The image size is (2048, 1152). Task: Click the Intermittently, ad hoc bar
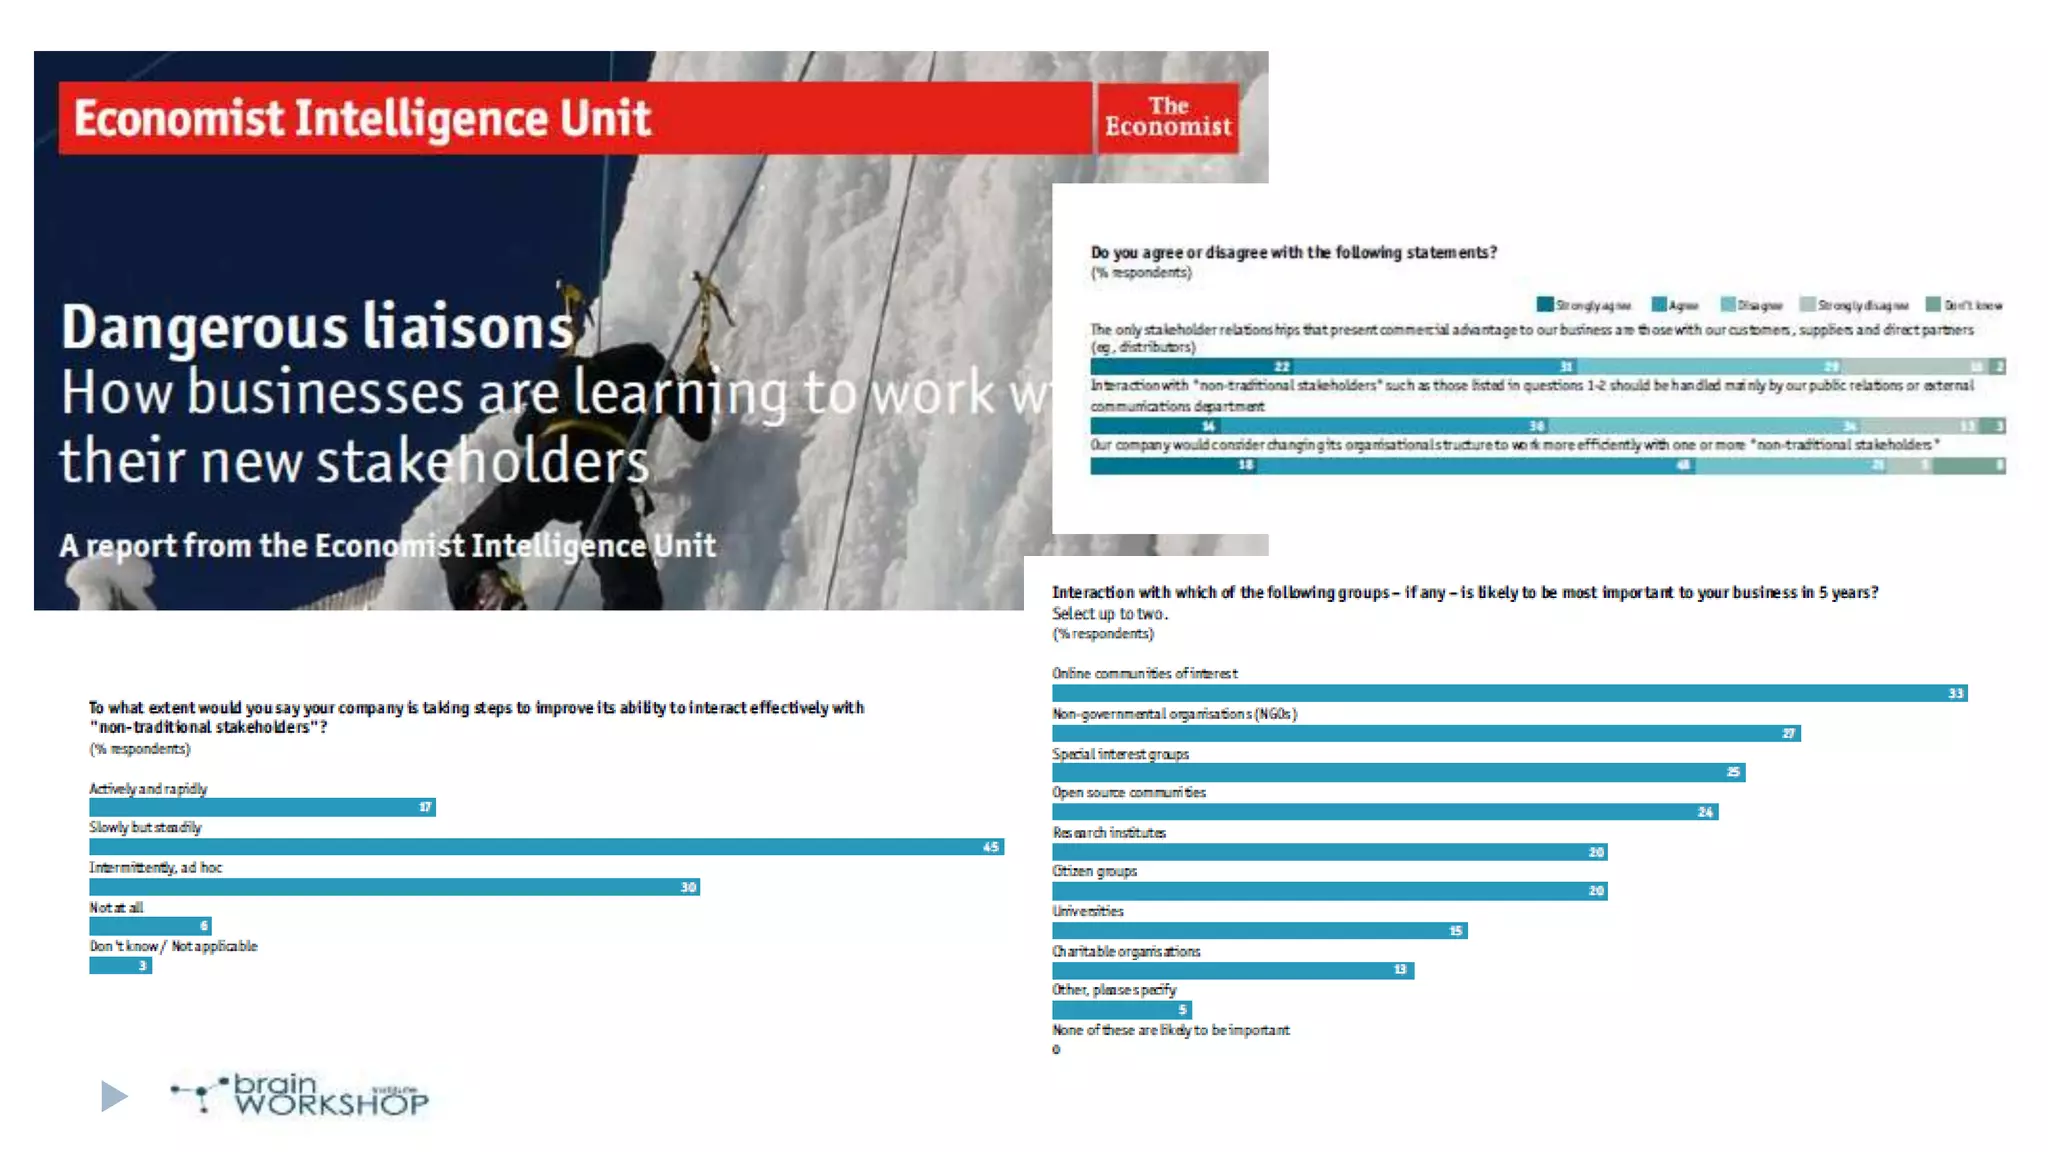[x=394, y=887]
